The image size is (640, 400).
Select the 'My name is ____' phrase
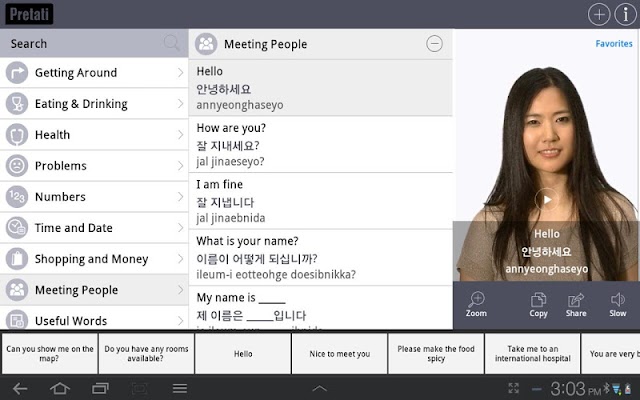coord(320,308)
